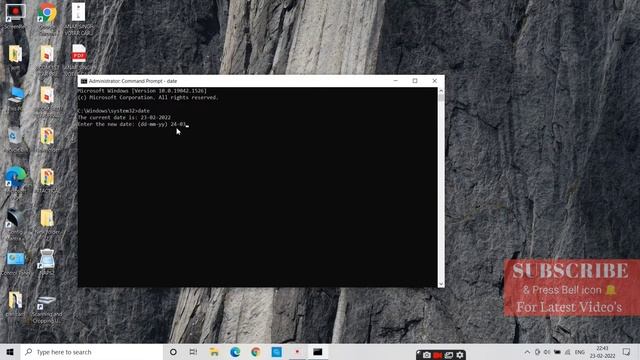This screenshot has height=360, width=640.
Task: Click the Command Prompt title bar icon
Action: (84, 81)
